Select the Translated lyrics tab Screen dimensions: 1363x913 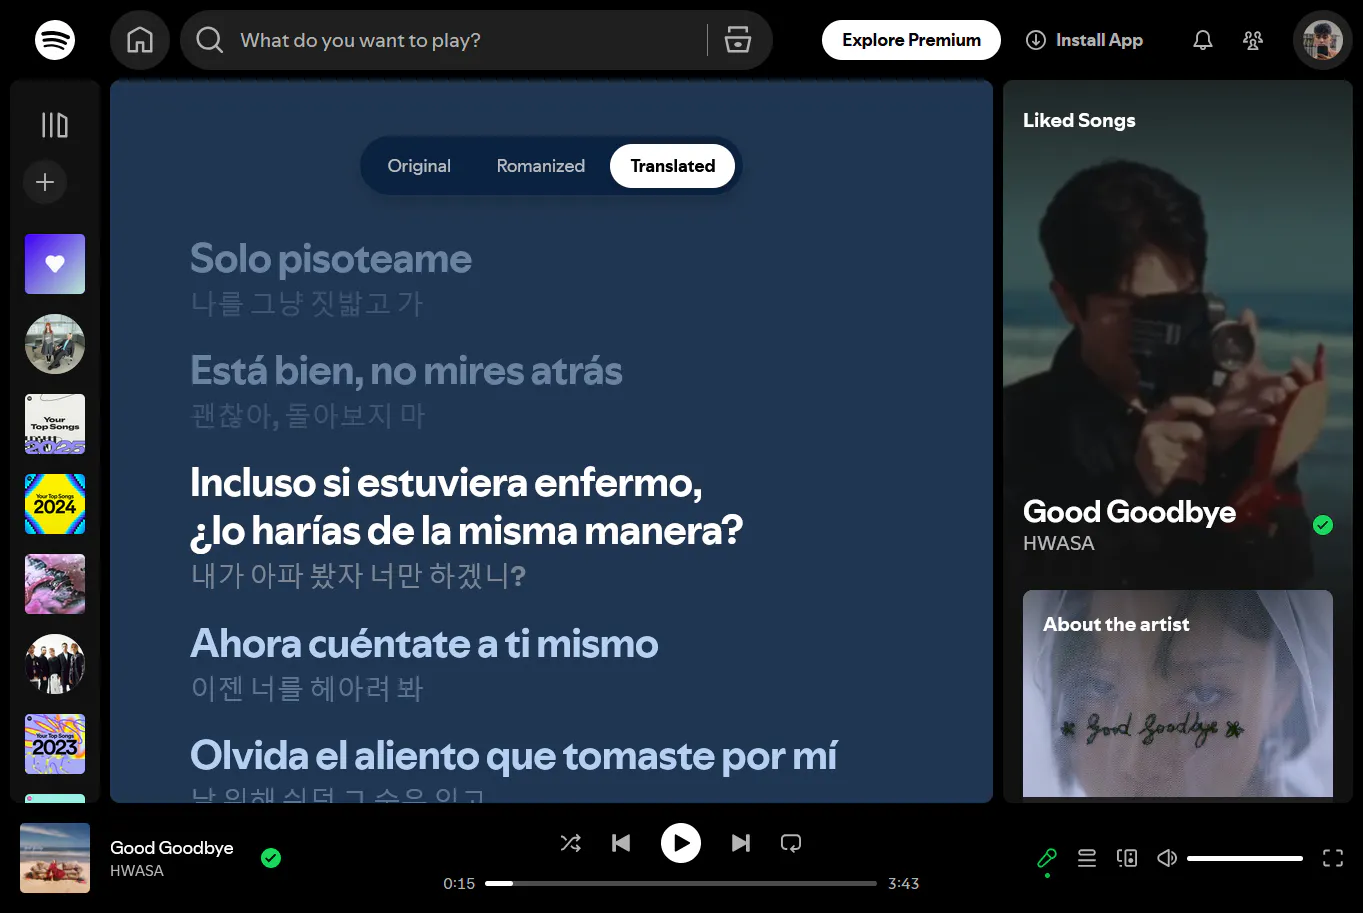coord(673,166)
